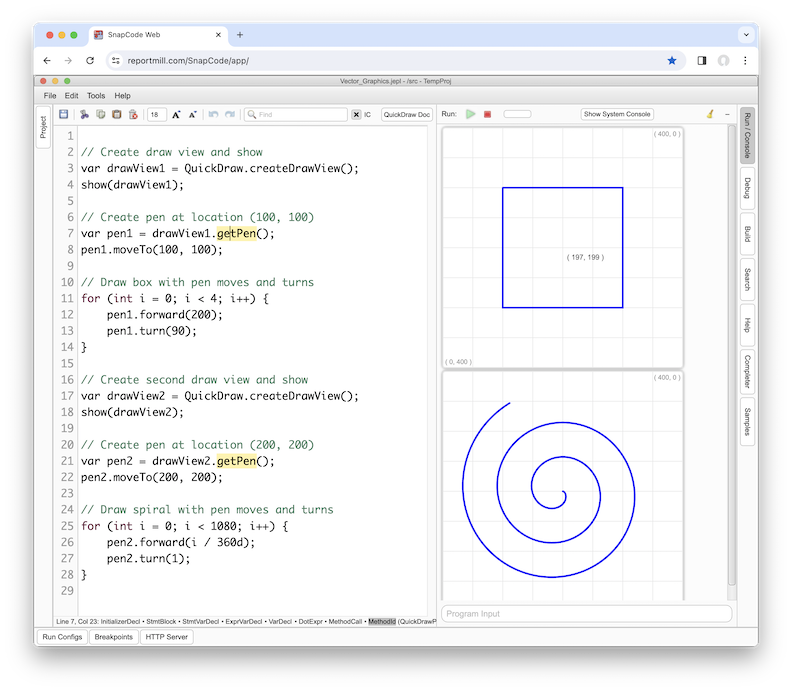Click Show System Console button
This screenshot has height=691, width=792.
617,114
